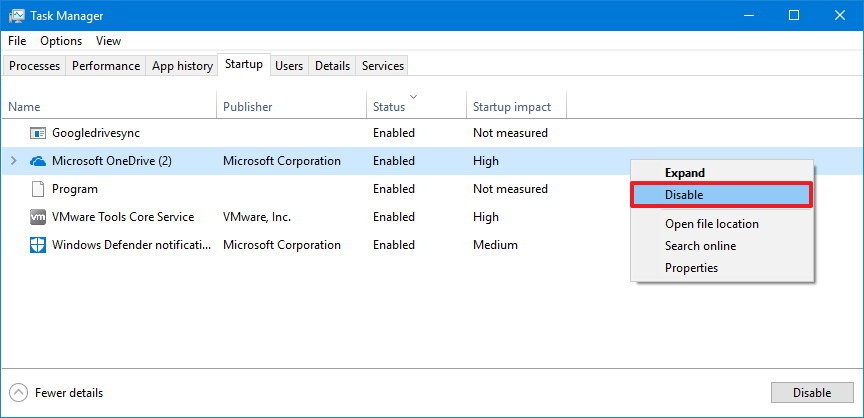Select the Microsoft OneDrive (2) name text
The height and width of the screenshot is (418, 864).
[x=112, y=161]
